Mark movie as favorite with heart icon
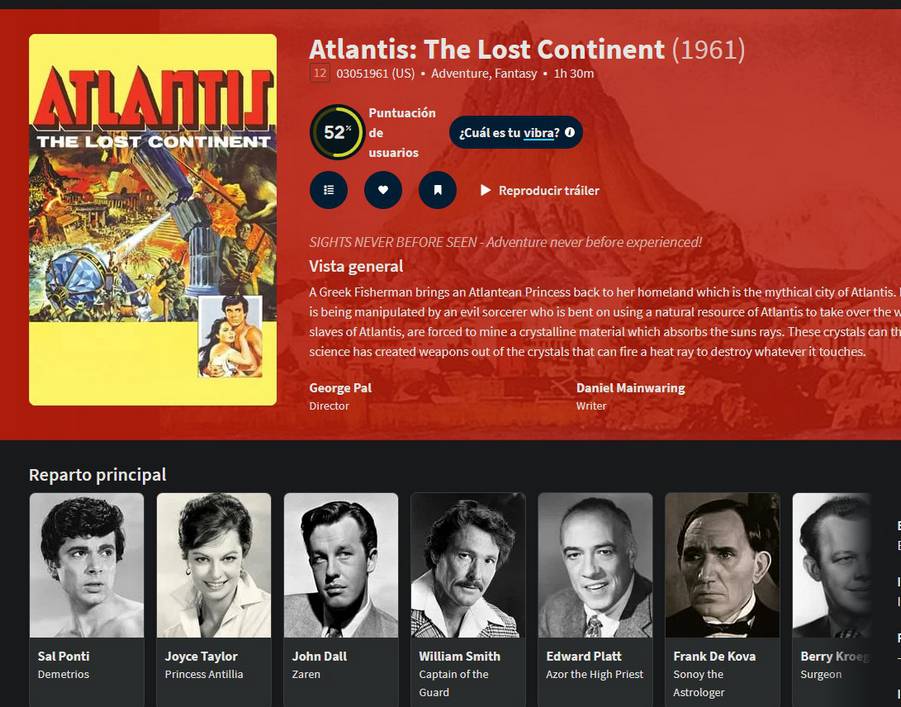This screenshot has height=707, width=901. [x=383, y=190]
